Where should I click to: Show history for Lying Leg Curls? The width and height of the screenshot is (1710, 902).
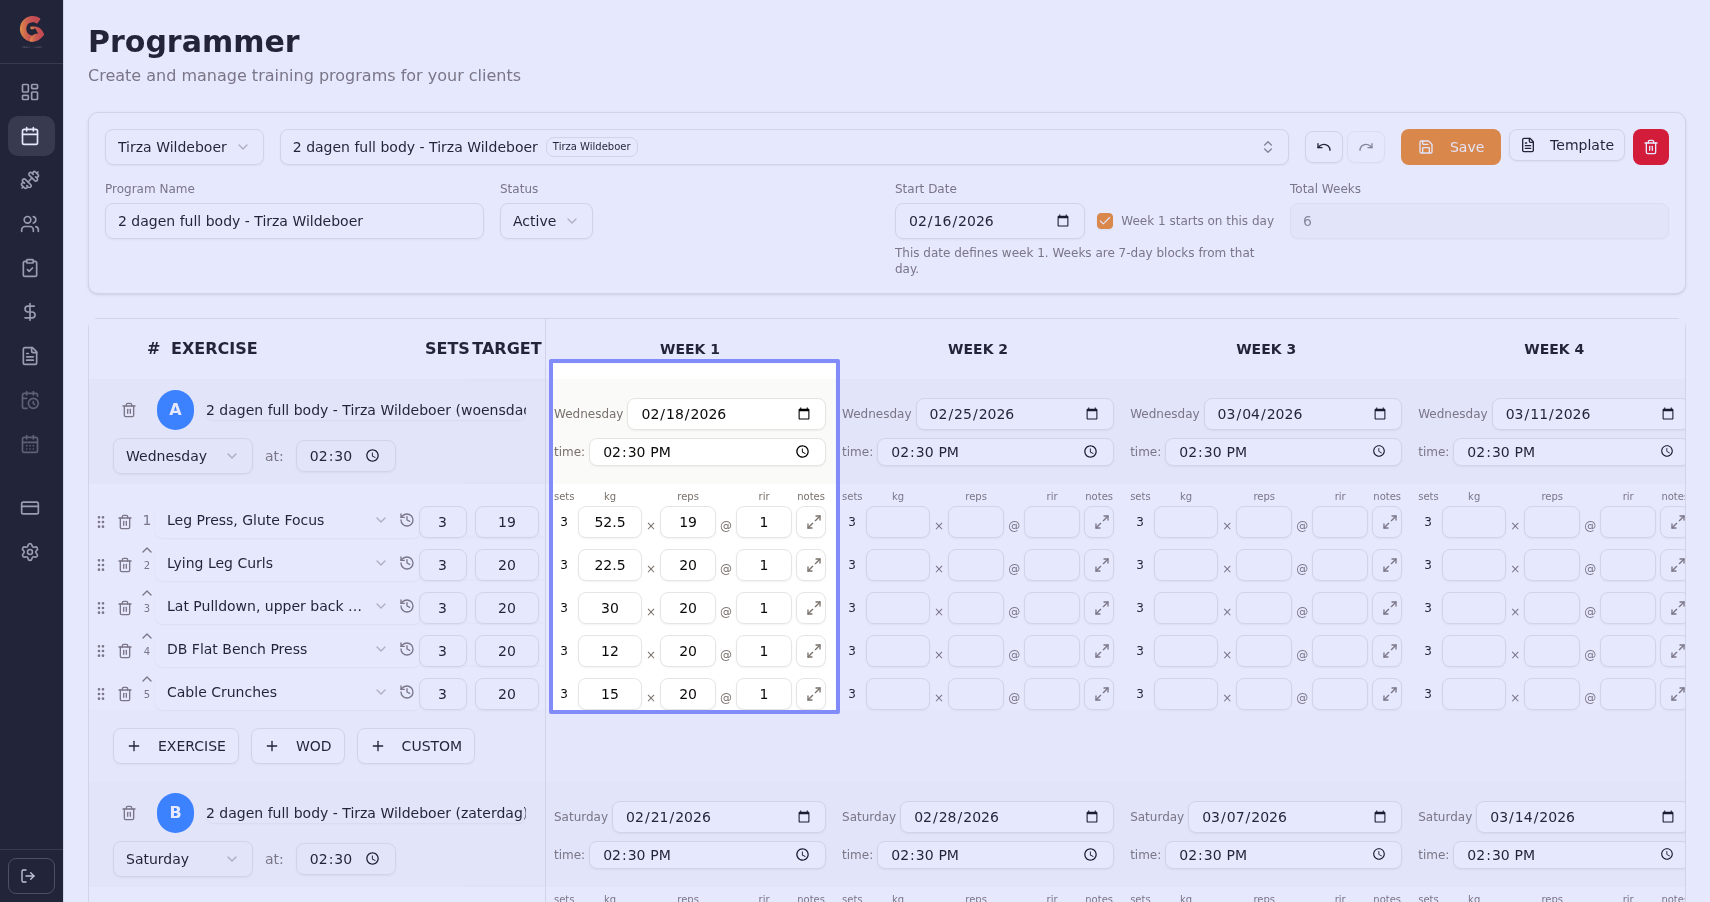[x=406, y=563]
